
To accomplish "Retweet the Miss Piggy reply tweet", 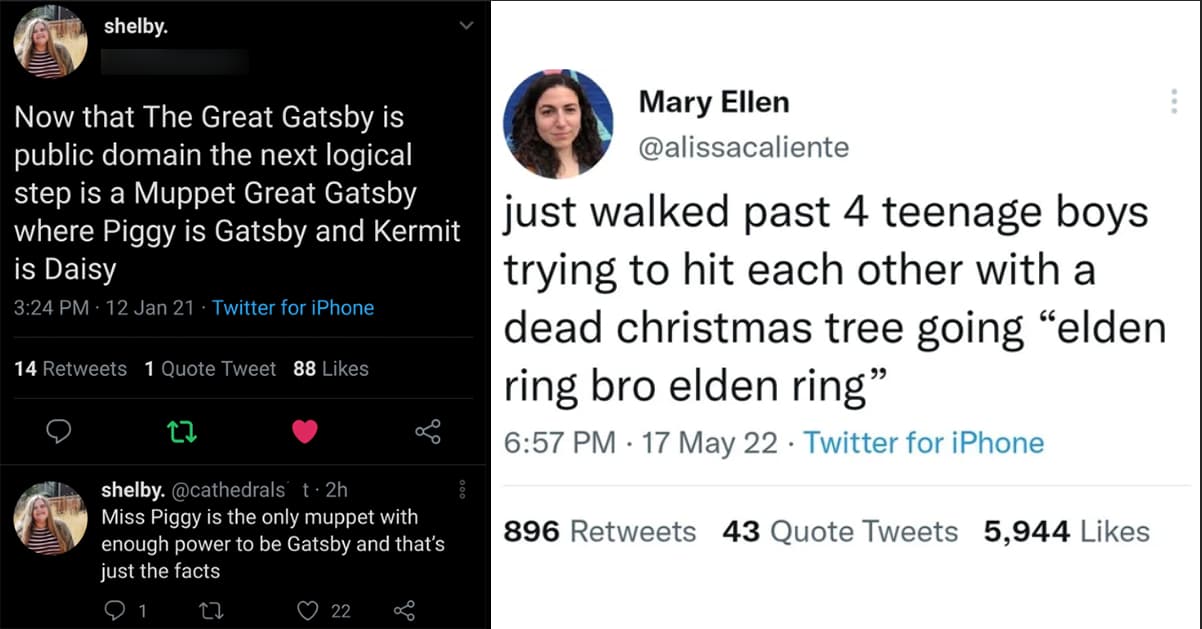I will pyautogui.click(x=210, y=610).
